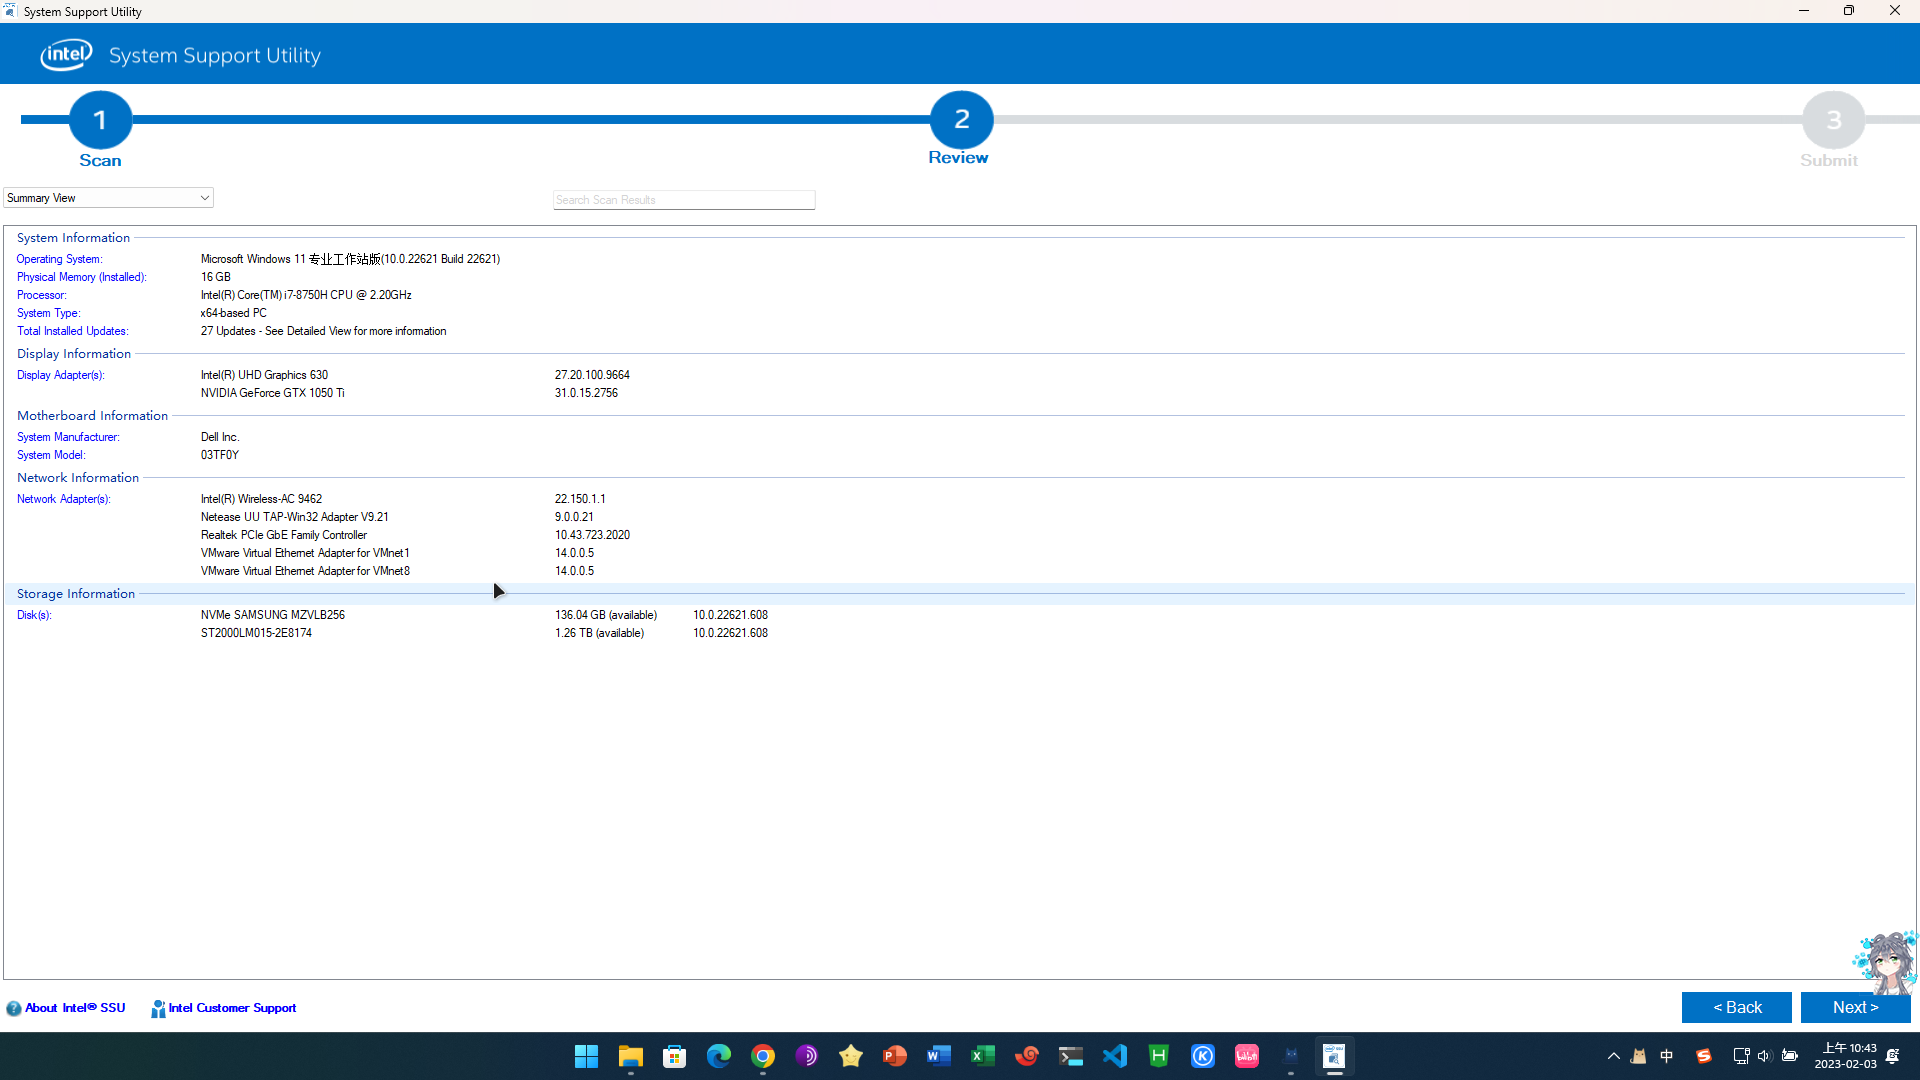Open the blue K app from taskbar
The image size is (1920, 1080).
tap(1202, 1056)
